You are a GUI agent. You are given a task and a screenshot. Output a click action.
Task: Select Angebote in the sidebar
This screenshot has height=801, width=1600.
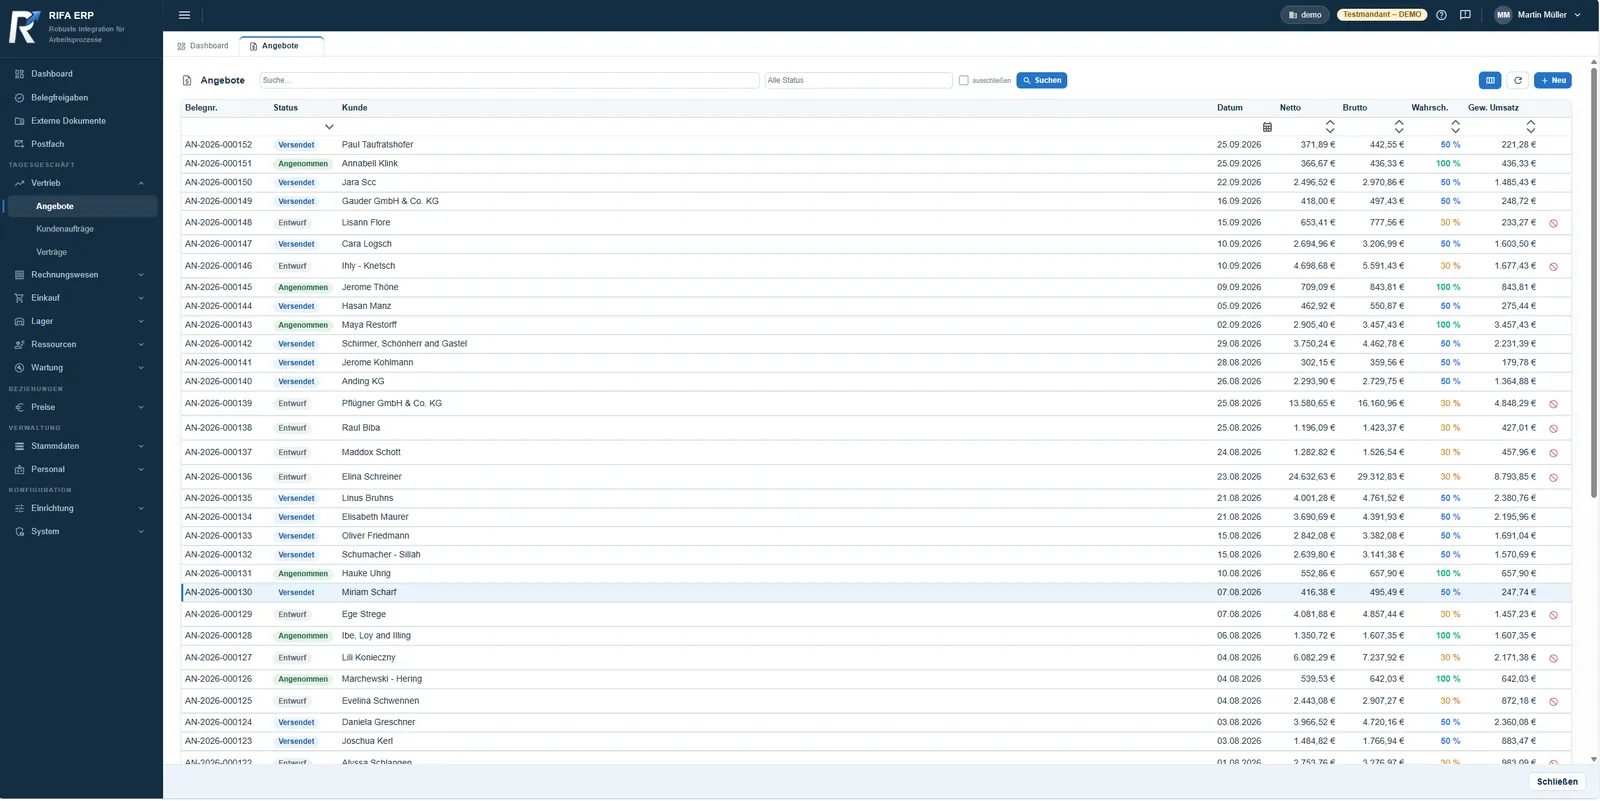click(80, 206)
